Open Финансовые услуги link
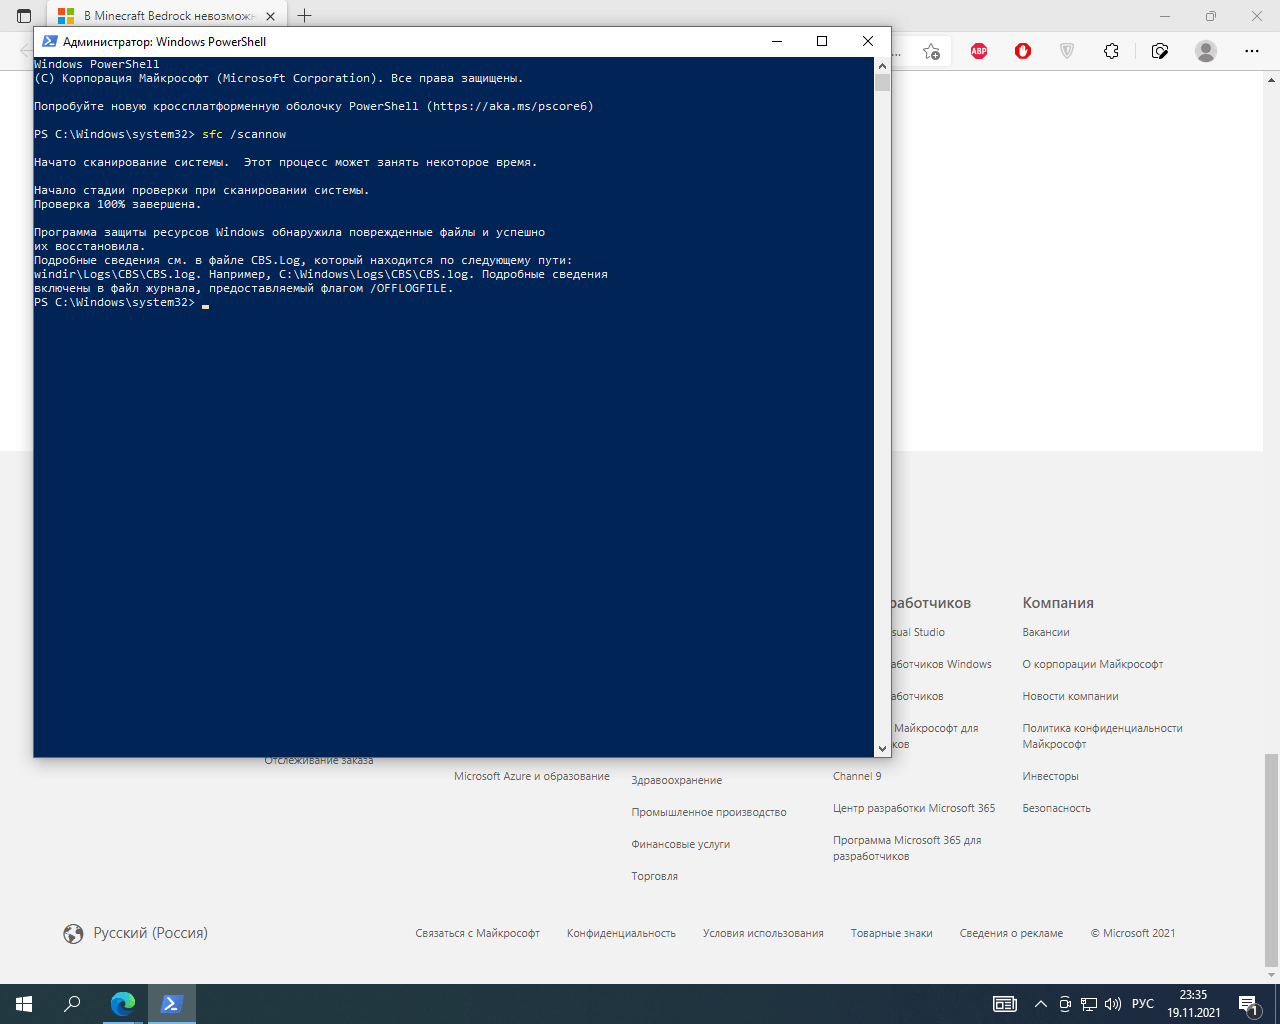 pos(680,844)
